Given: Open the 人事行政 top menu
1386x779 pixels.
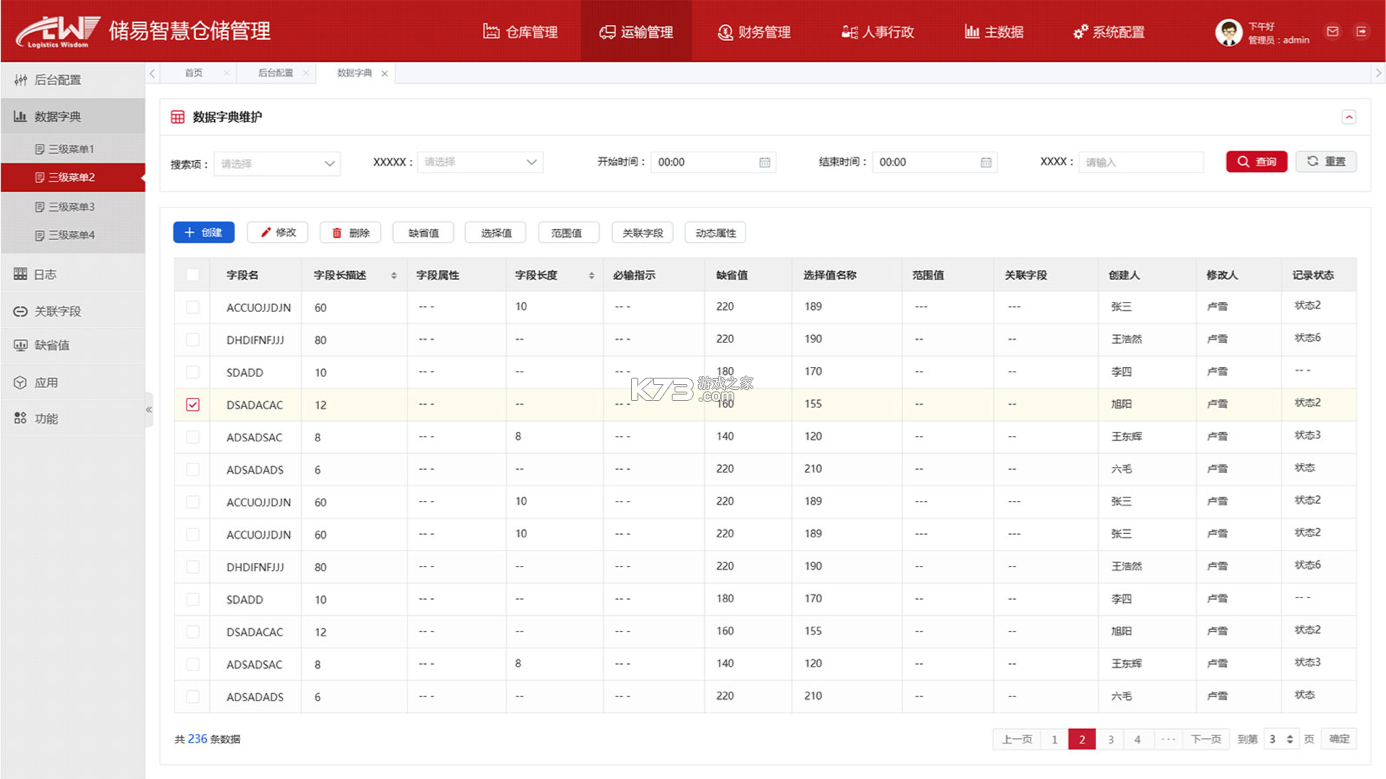Looking at the screenshot, I should [877, 32].
